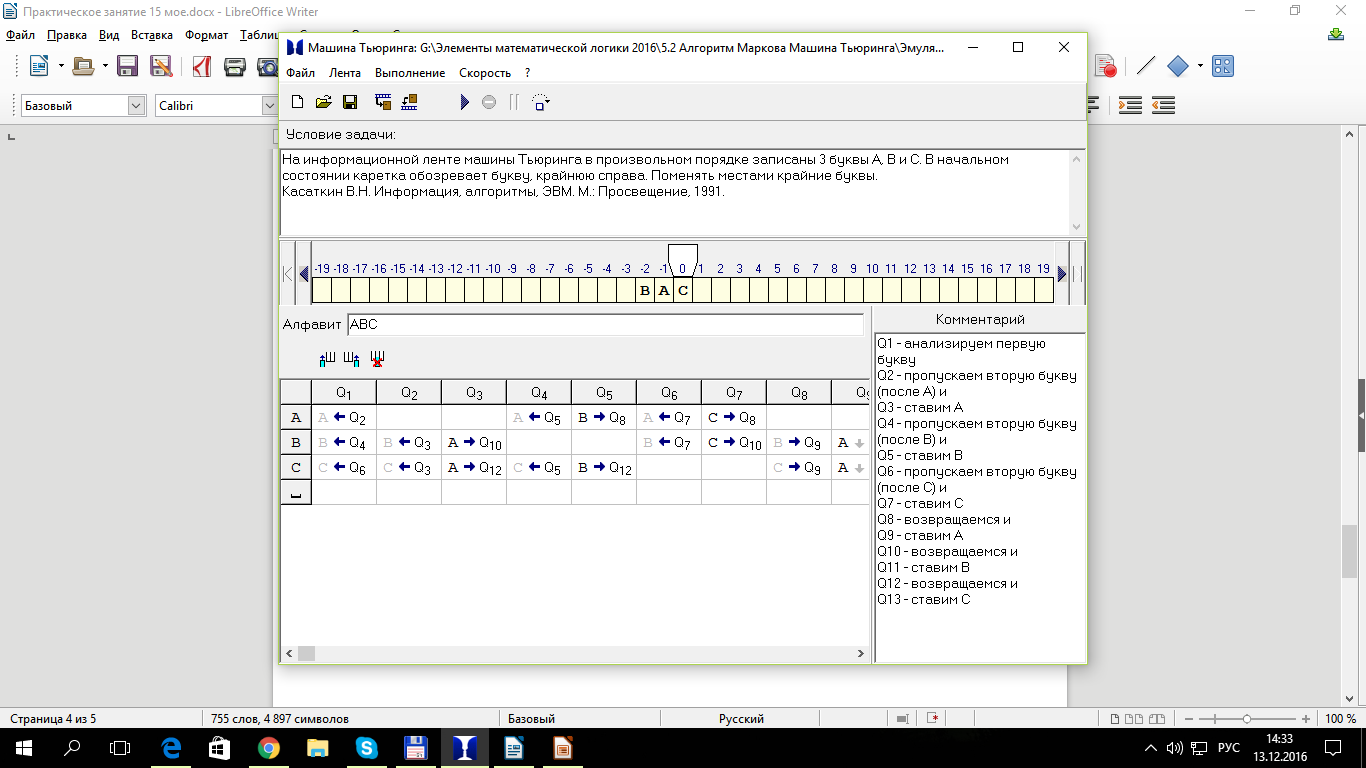This screenshot has width=1366, height=768.
Task: Click the horizontal scrollbar under the state table
Action: pyautogui.click(x=576, y=653)
